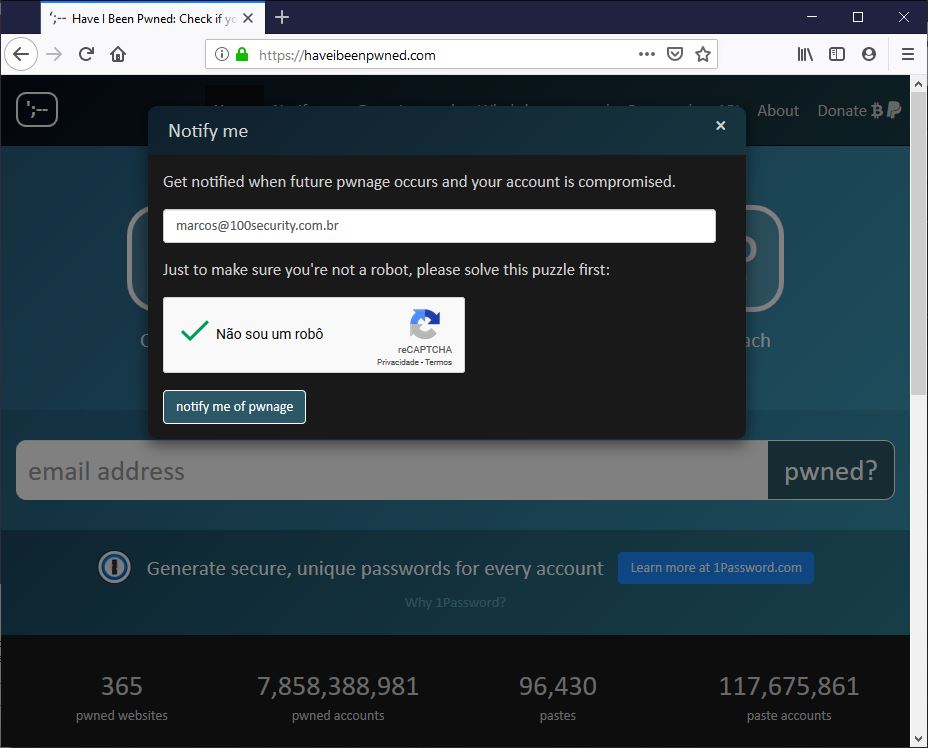928x748 pixels.
Task: Click the 117,675,861 paste accounts figure
Action: [x=789, y=686]
